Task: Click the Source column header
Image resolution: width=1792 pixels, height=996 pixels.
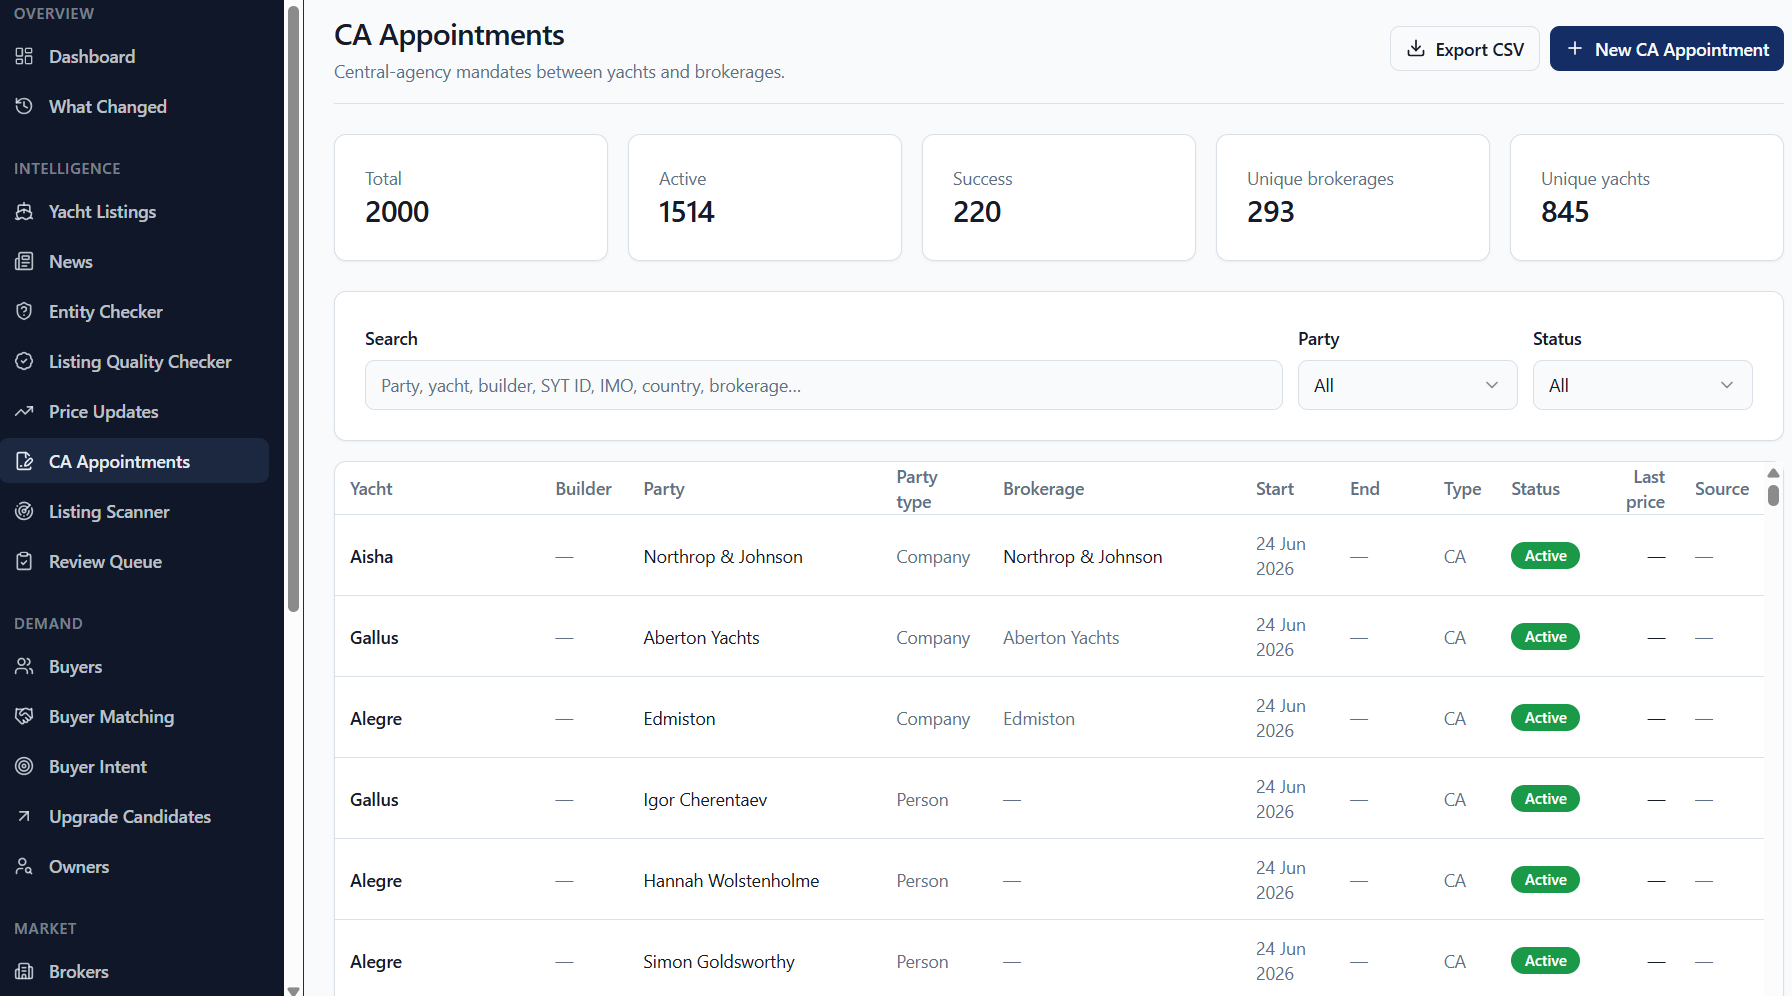Action: click(1721, 489)
